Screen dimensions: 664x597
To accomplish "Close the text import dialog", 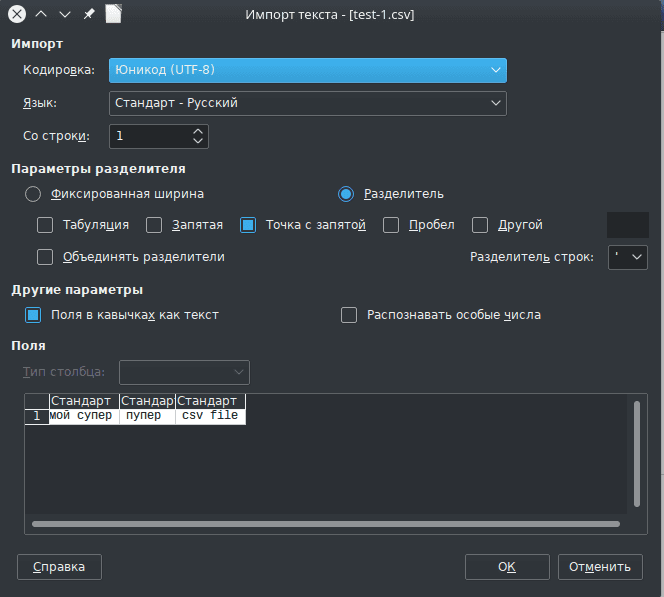I will (17, 14).
